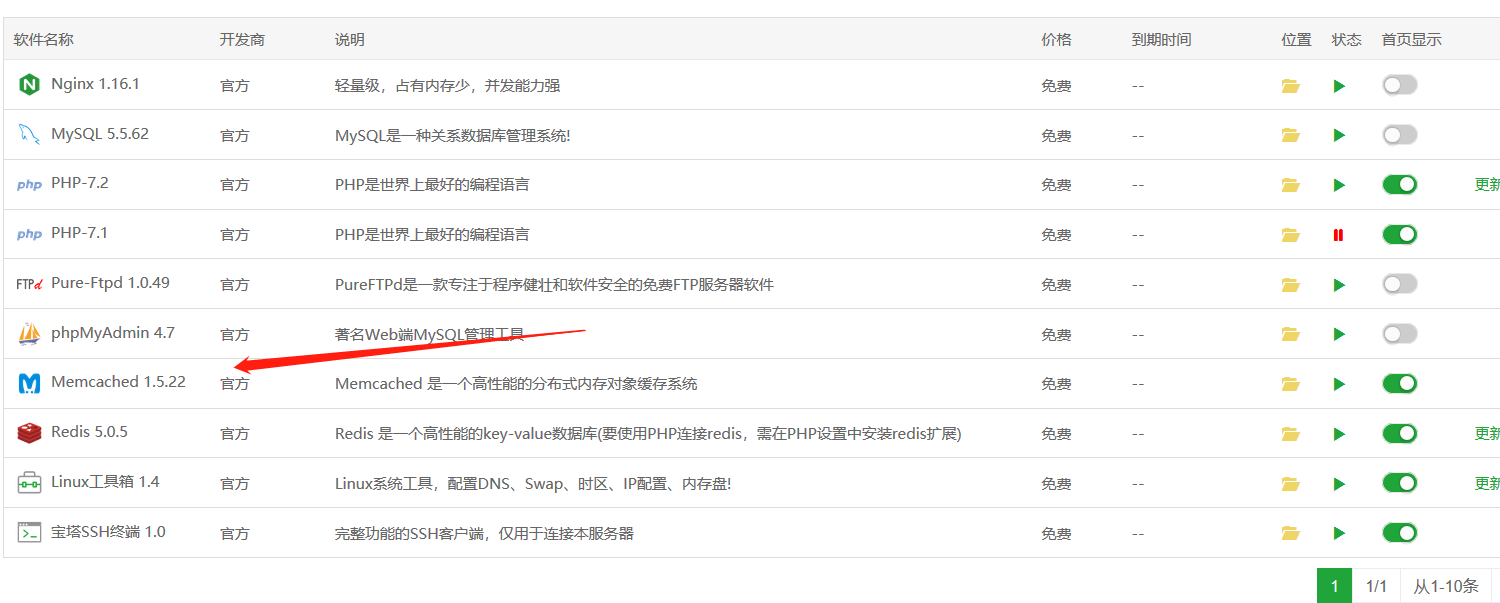Disable homepage display for Memcached
Image resolution: width=1500 pixels, height=603 pixels.
[x=1399, y=383]
